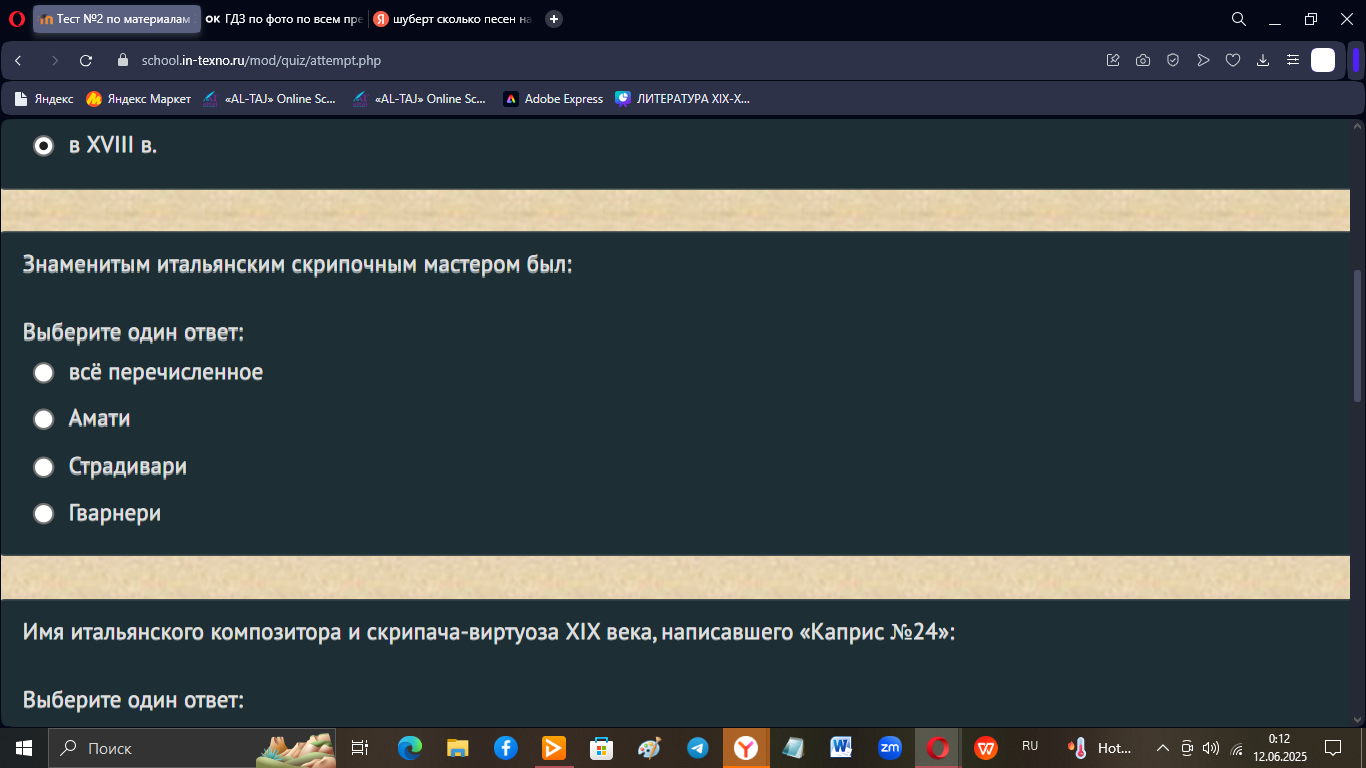Open new tab with plus button

click(554, 19)
